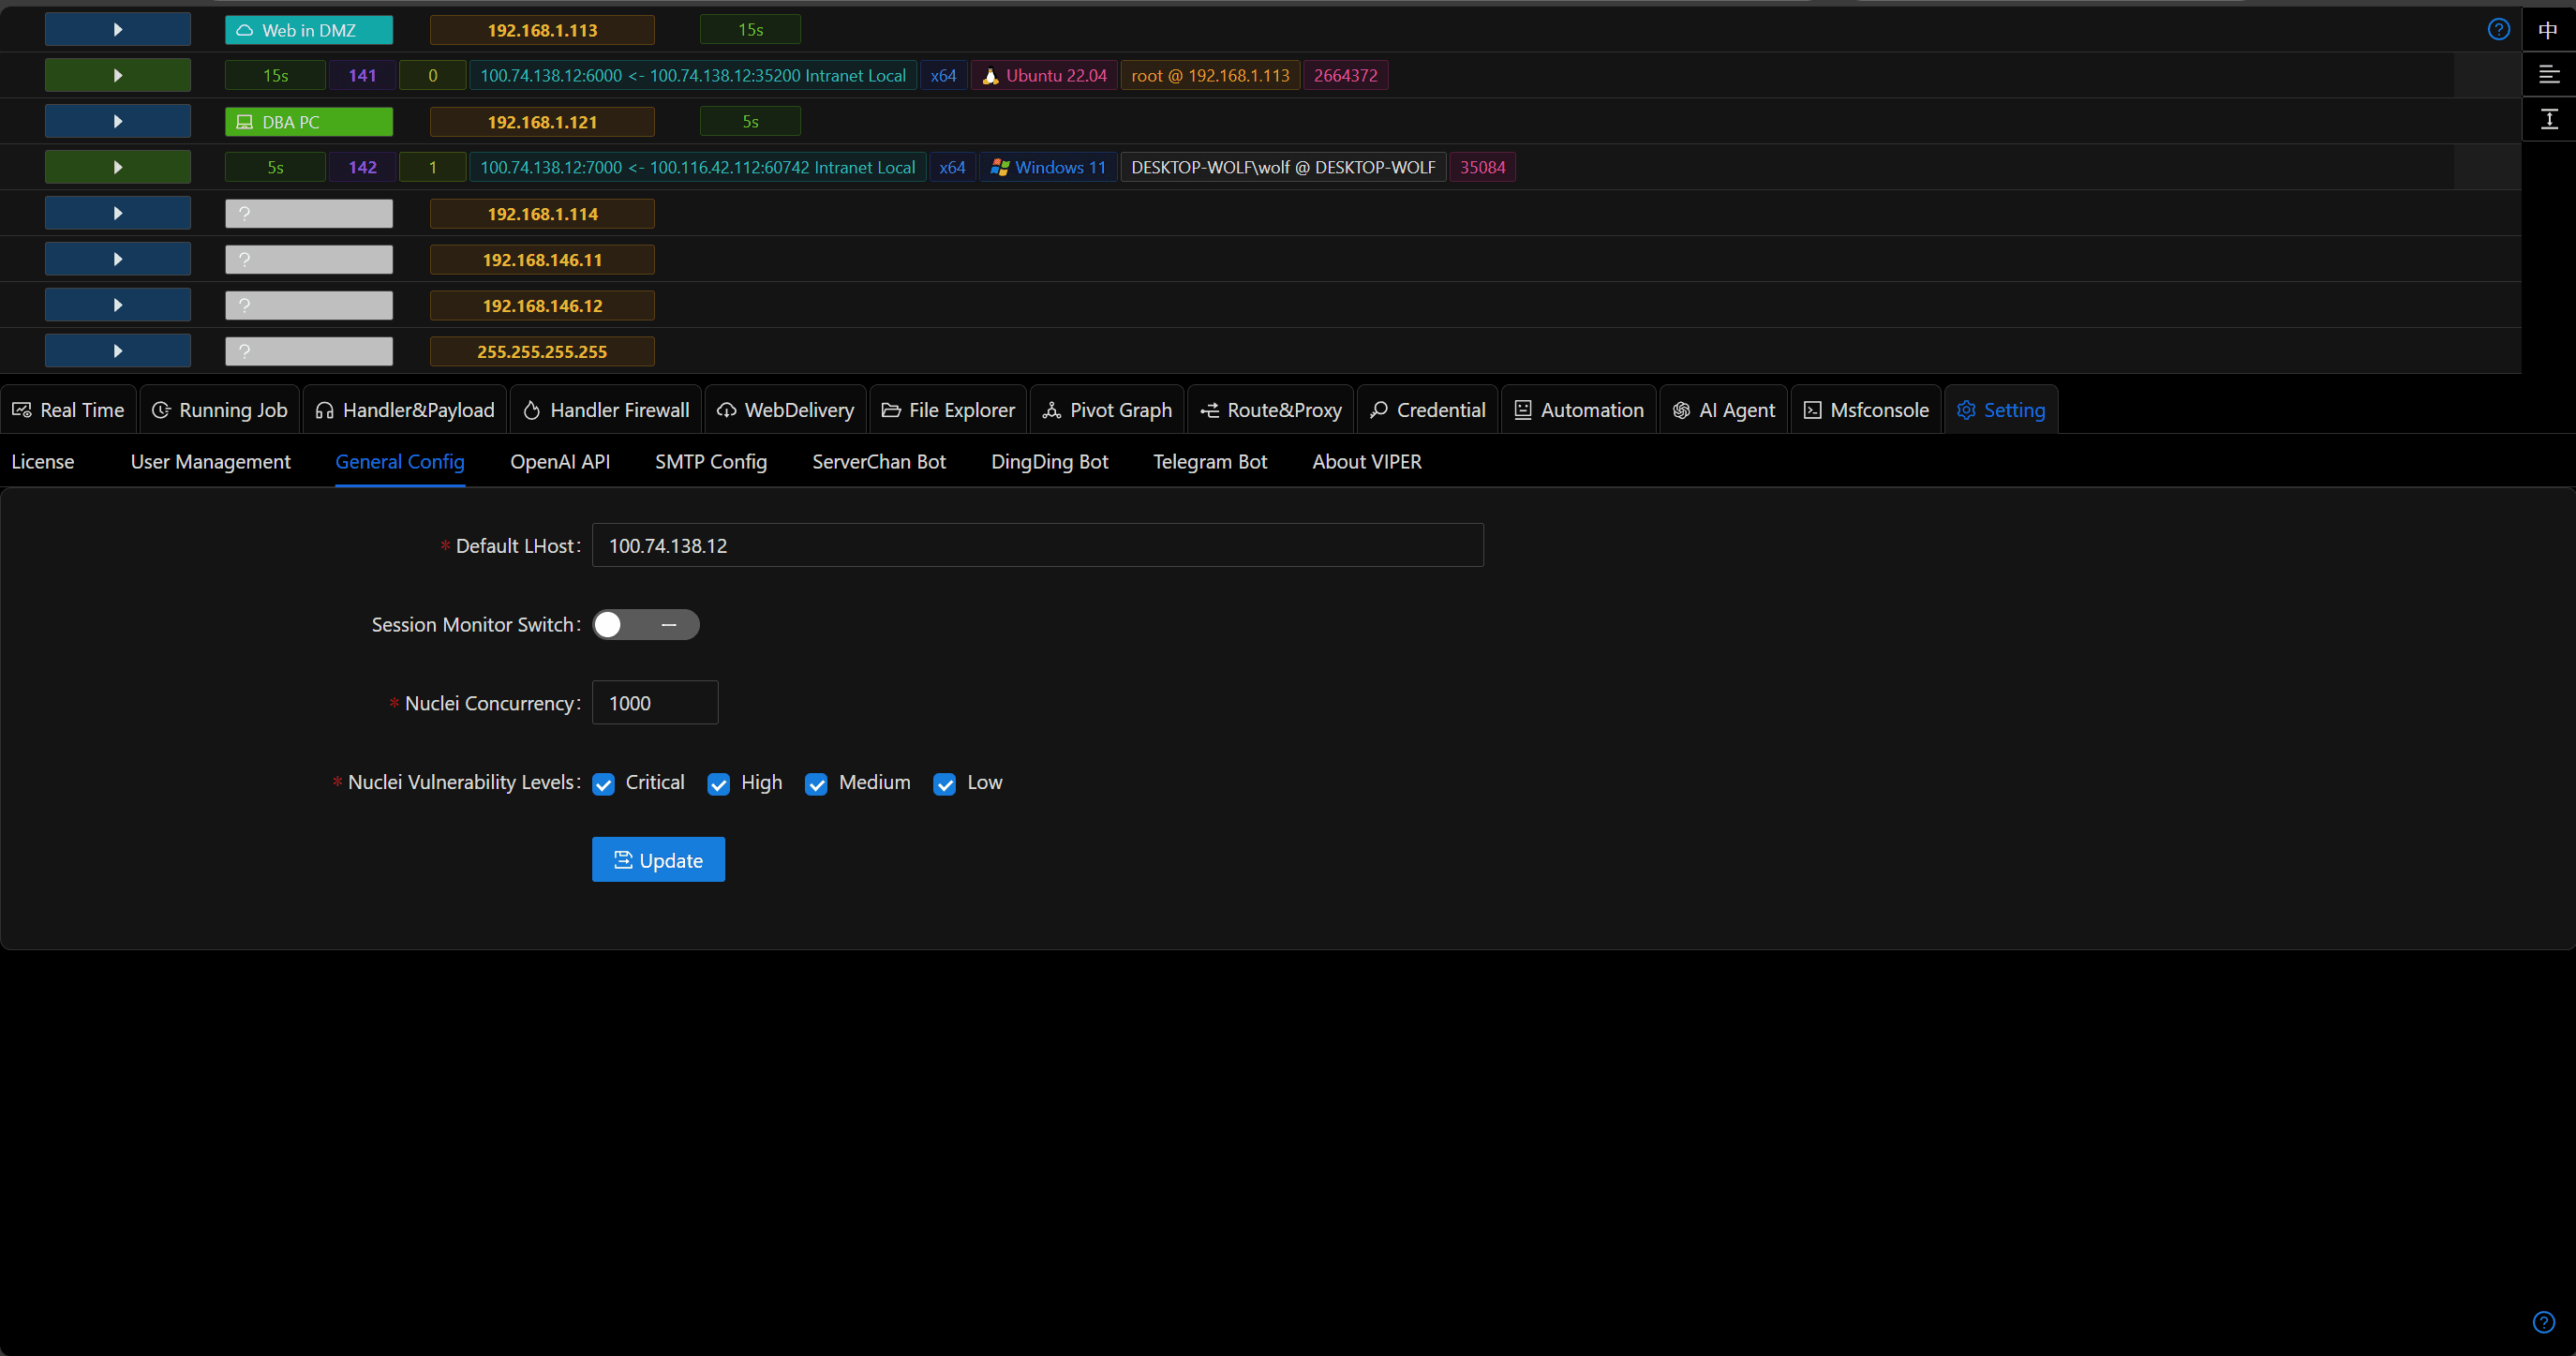
Task: Click the top-right help question mark icon
Action: tap(2498, 29)
